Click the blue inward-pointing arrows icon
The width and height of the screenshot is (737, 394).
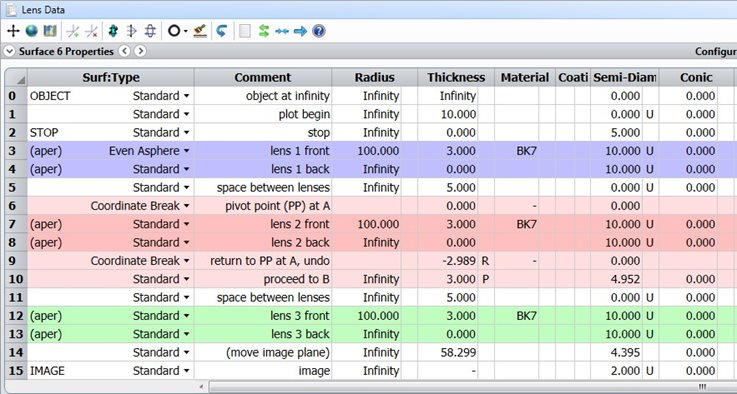point(282,32)
